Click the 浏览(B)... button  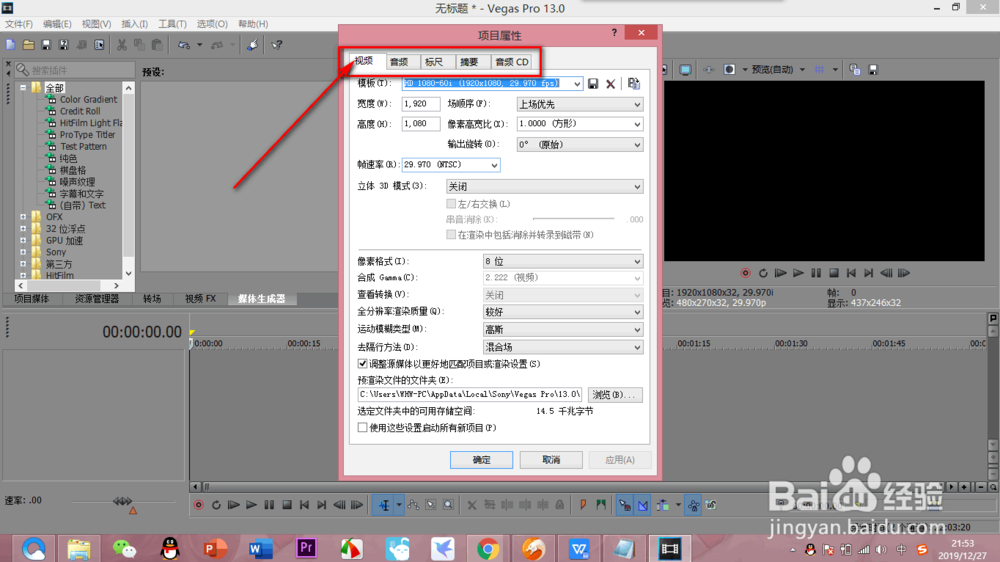(x=615, y=394)
